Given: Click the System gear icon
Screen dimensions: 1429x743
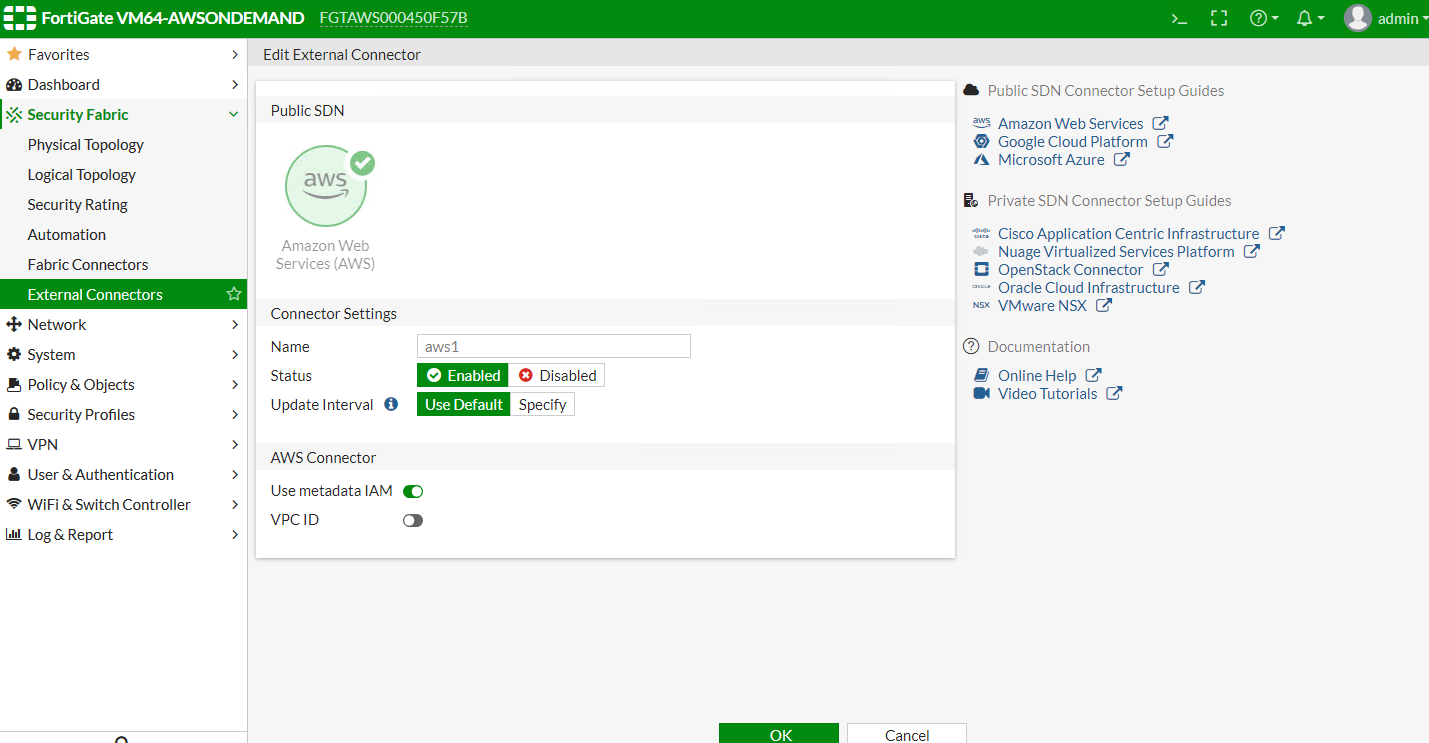Looking at the screenshot, I should pos(14,354).
